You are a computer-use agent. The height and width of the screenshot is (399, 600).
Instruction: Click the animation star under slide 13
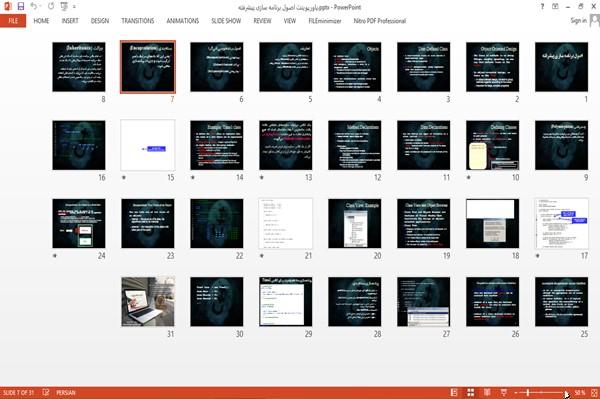(x=262, y=178)
